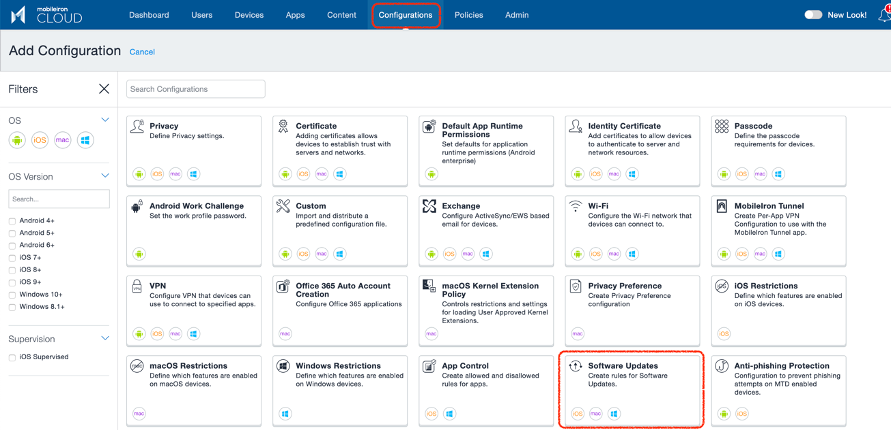891x431 pixels.
Task: Click the Wi-Fi signal icon
Action: tap(576, 206)
